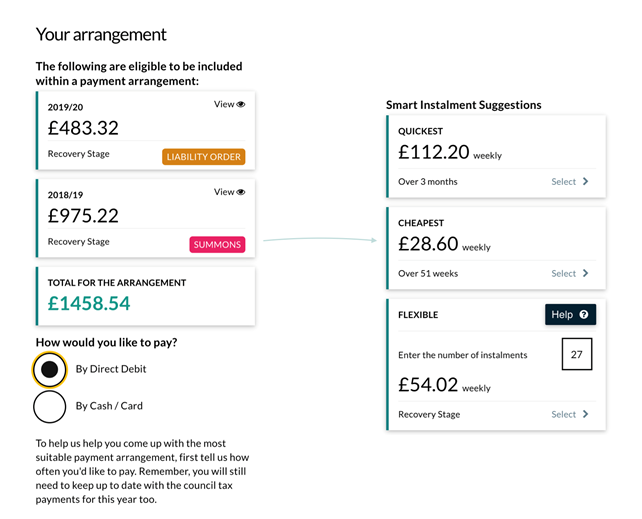642x519 pixels.
Task: Click the question mark icon in Help
Action: tap(584, 314)
